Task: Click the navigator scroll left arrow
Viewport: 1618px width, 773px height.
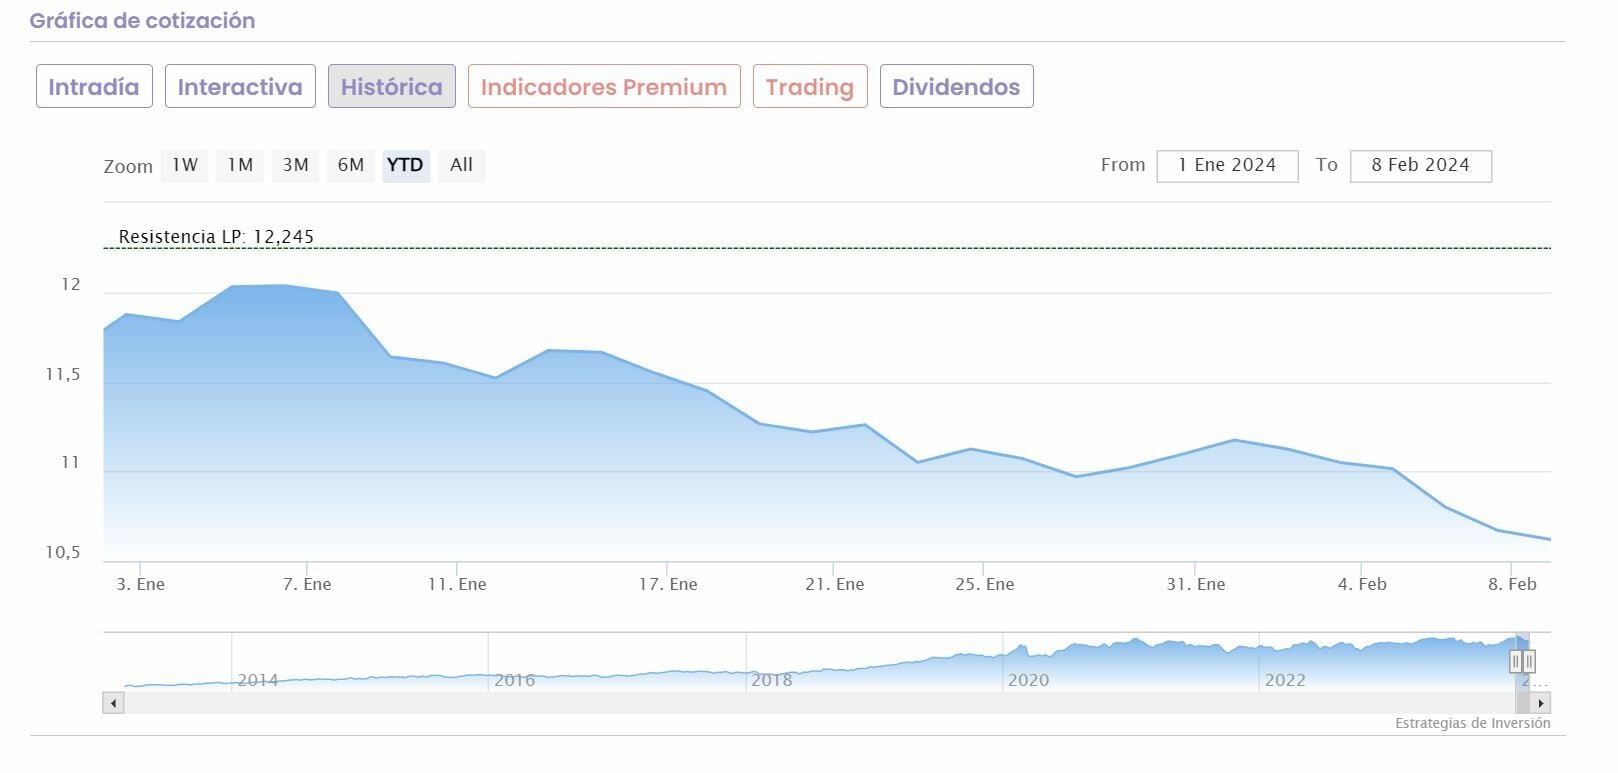Action: [113, 703]
